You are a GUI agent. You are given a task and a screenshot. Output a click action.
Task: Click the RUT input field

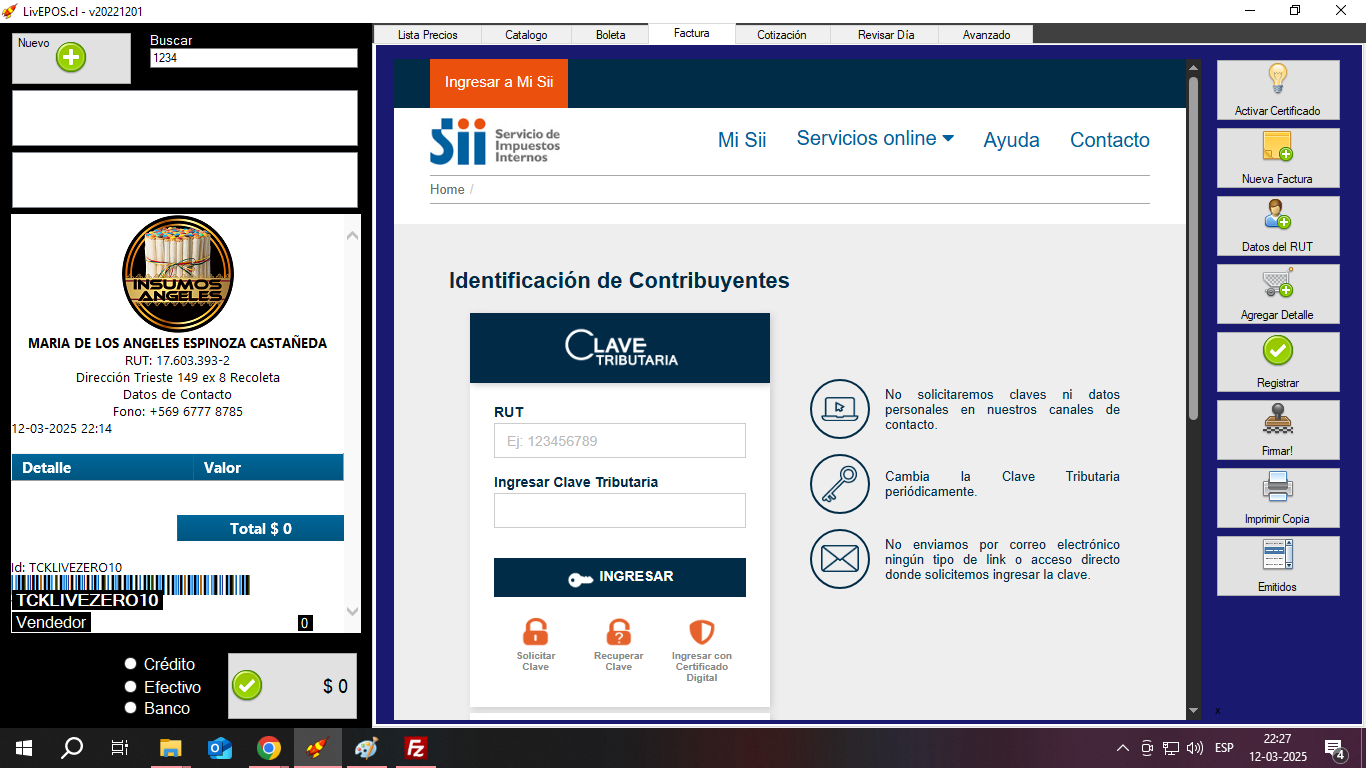click(x=620, y=441)
